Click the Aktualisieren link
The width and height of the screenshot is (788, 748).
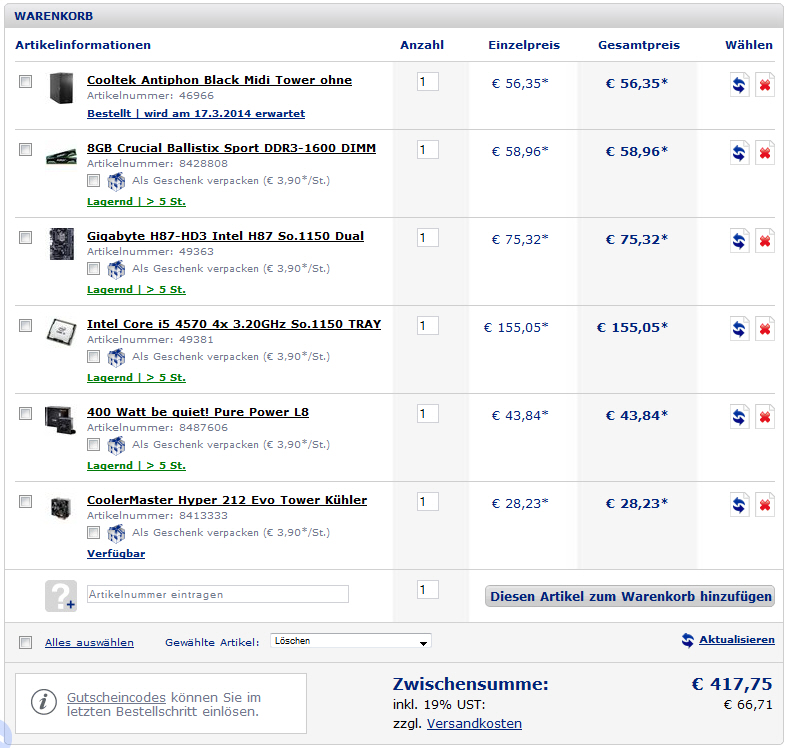(x=737, y=639)
